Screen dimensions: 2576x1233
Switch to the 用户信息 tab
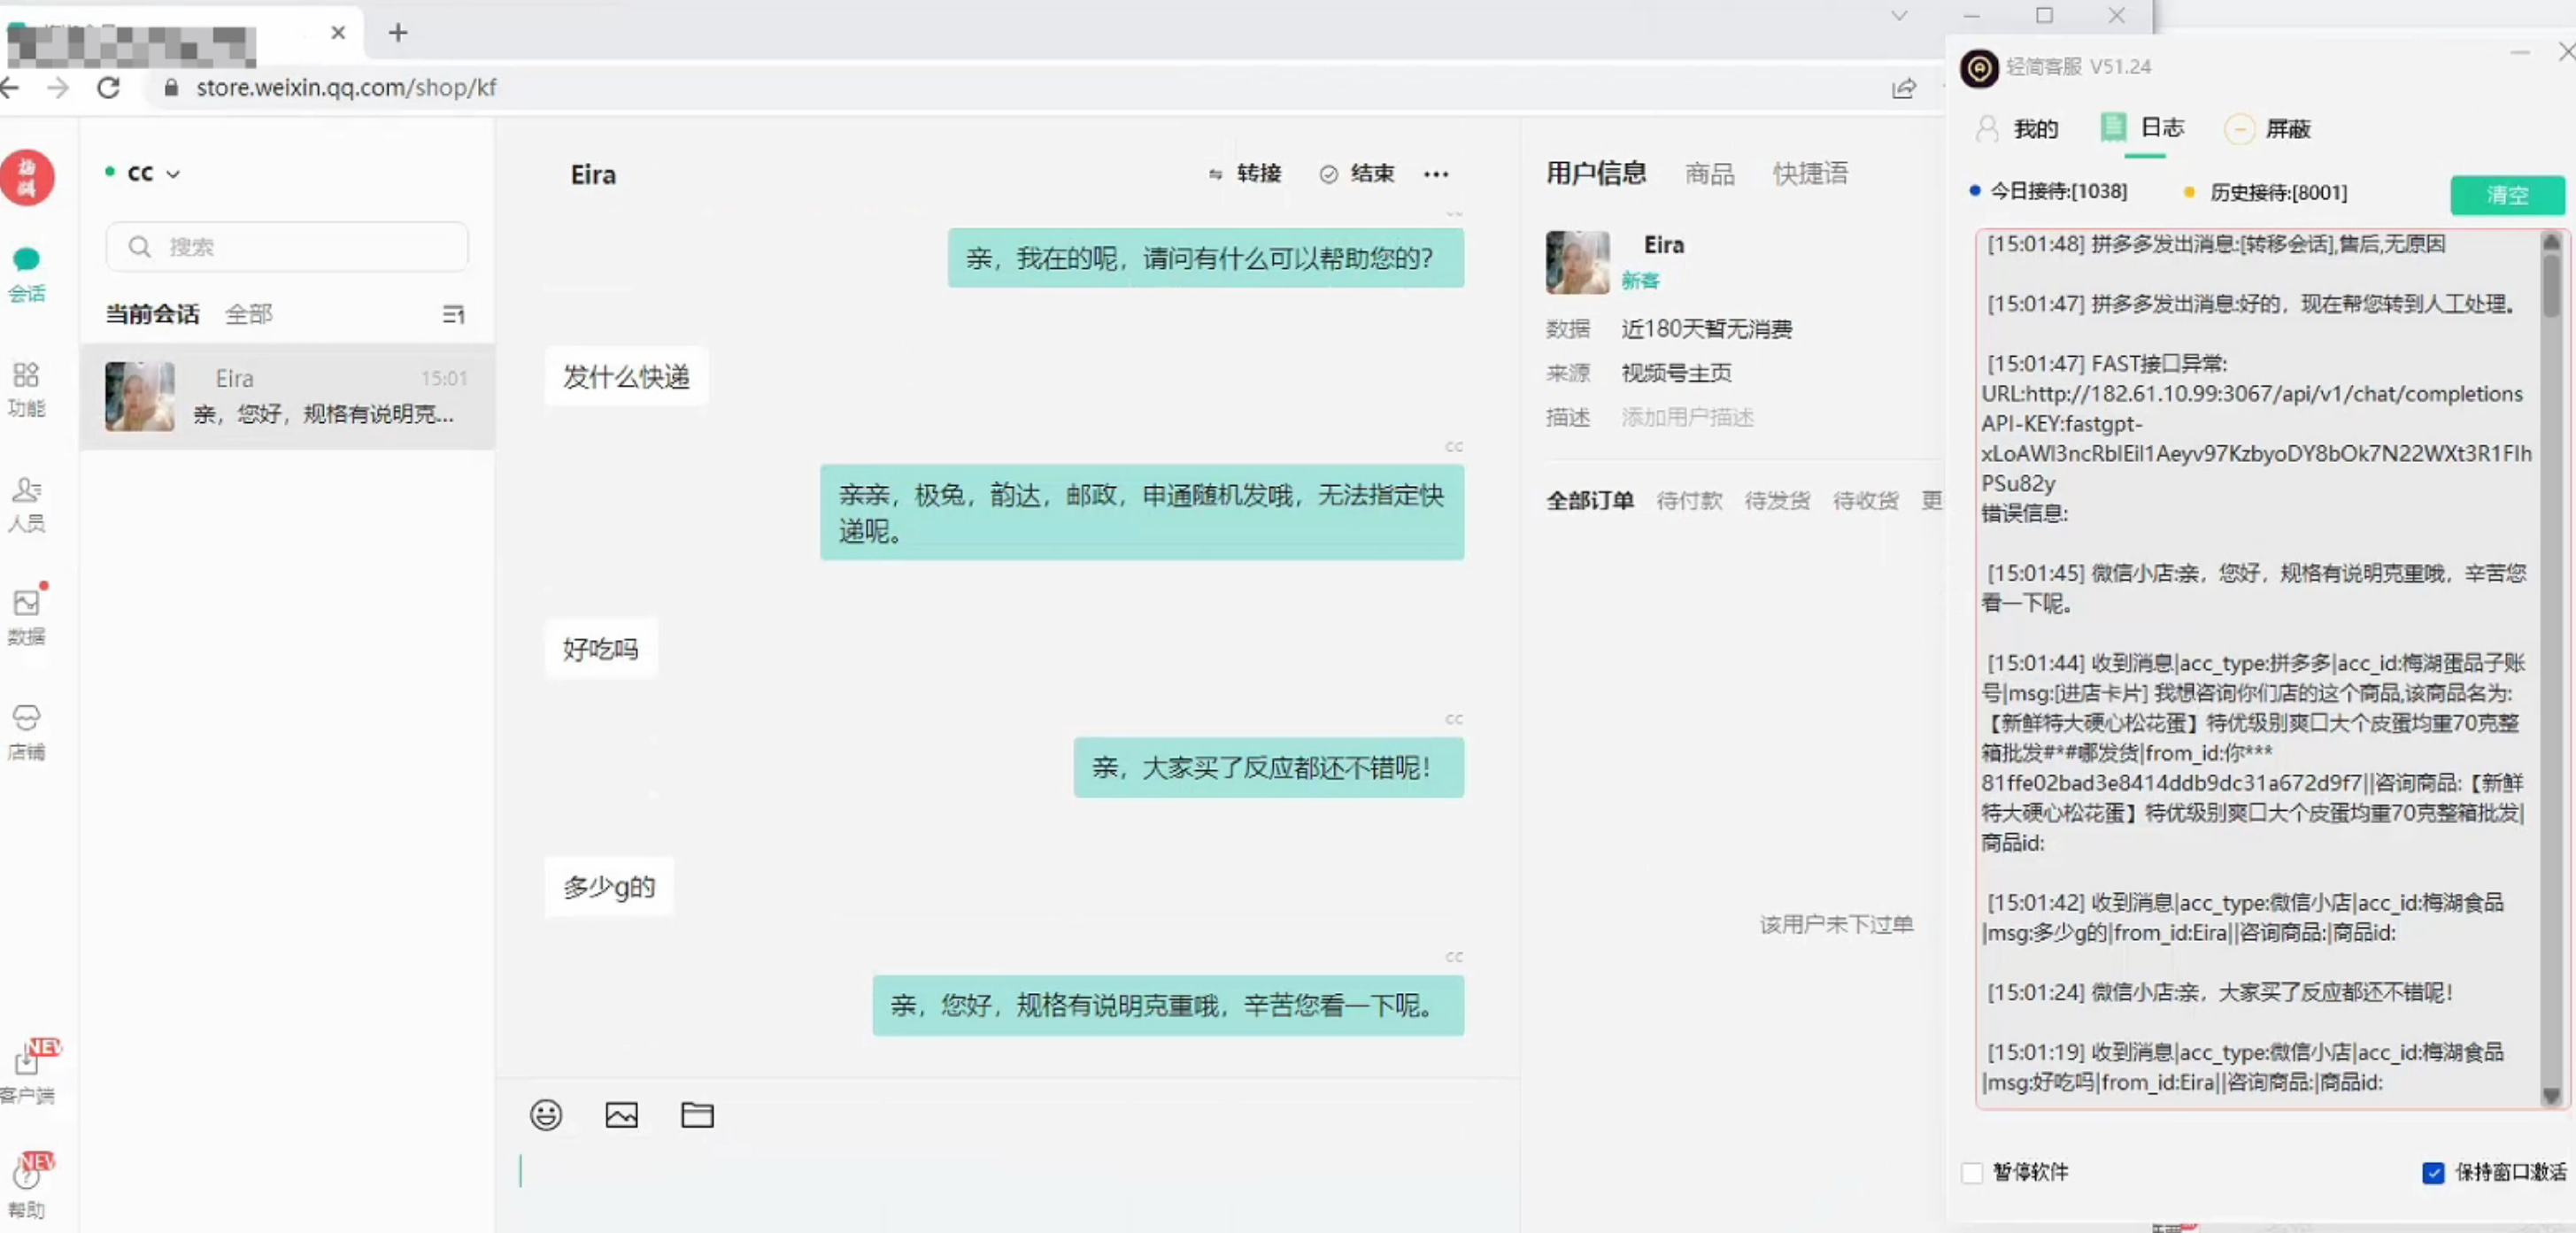point(1597,174)
